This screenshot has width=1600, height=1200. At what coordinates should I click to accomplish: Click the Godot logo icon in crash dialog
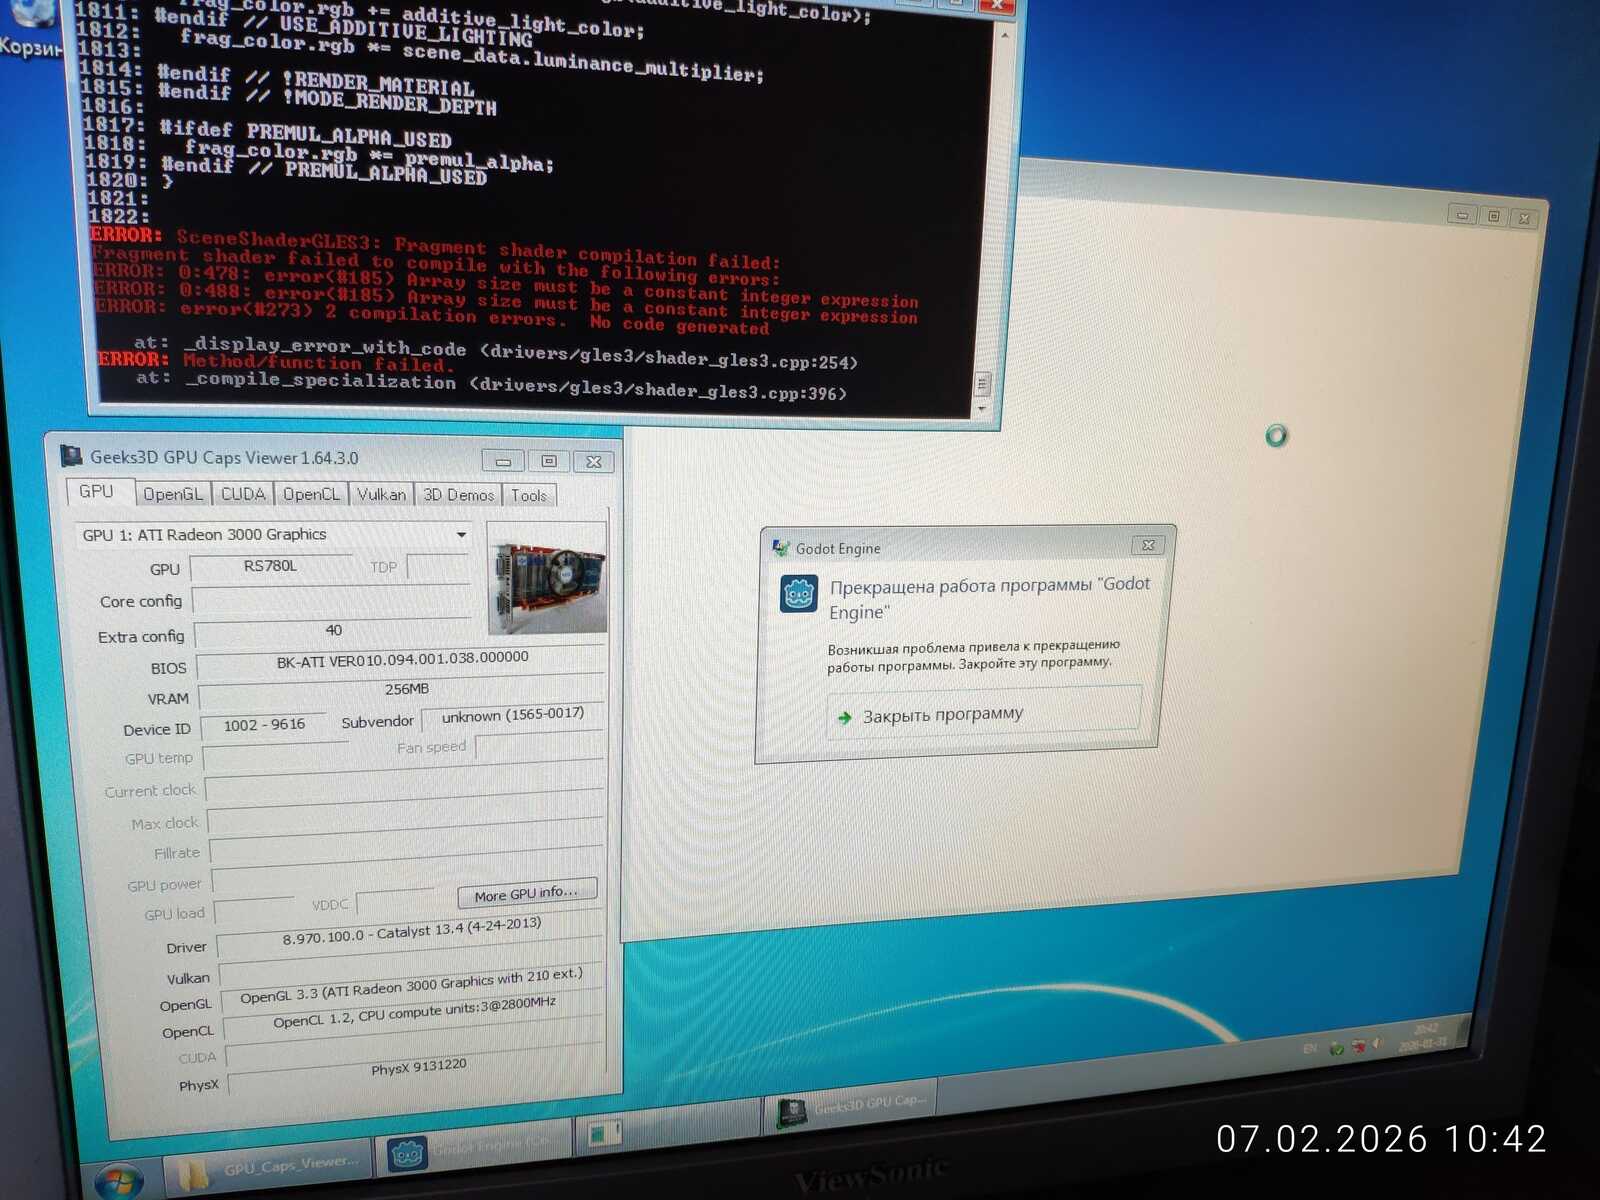point(799,594)
